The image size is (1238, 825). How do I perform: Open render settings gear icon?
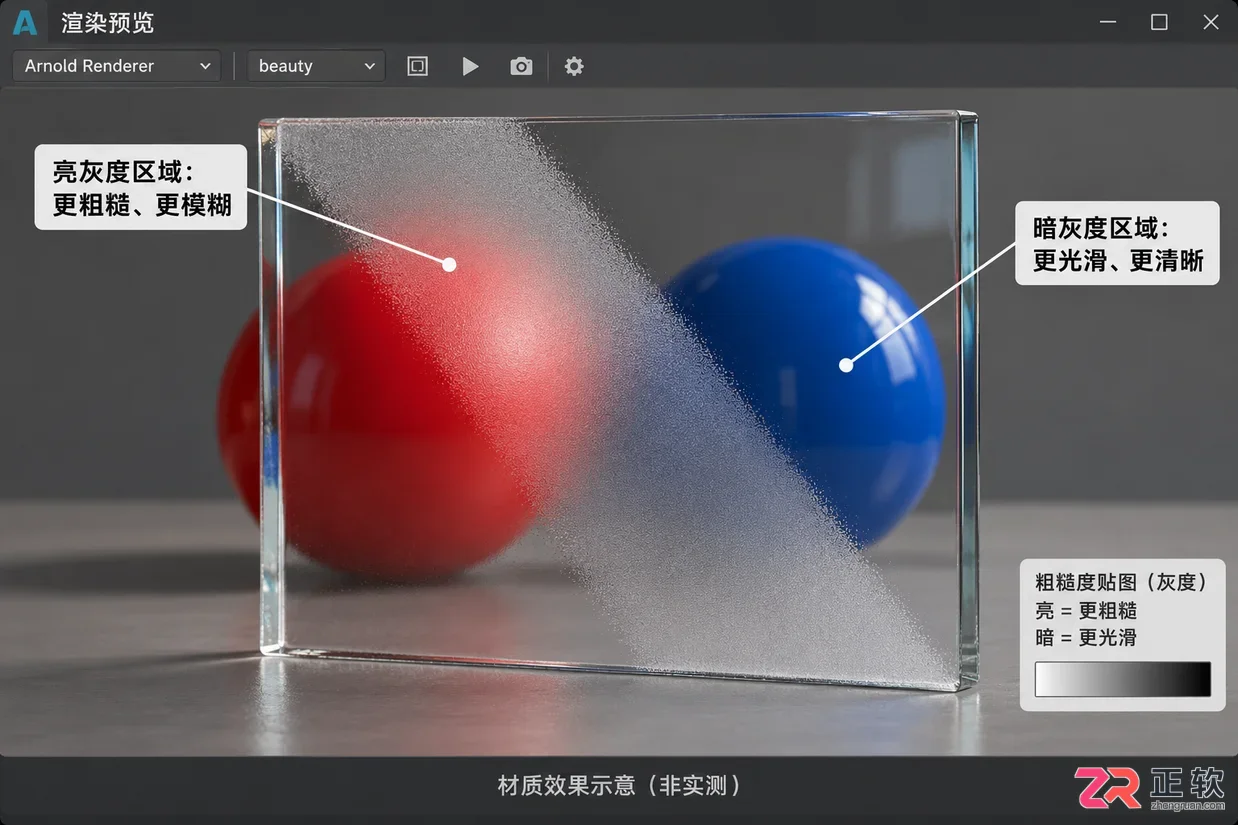574,66
